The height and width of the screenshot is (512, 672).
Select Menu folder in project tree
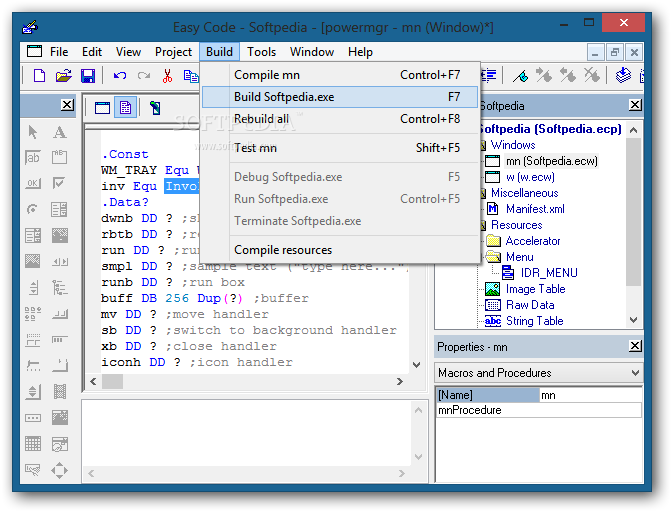[519, 257]
